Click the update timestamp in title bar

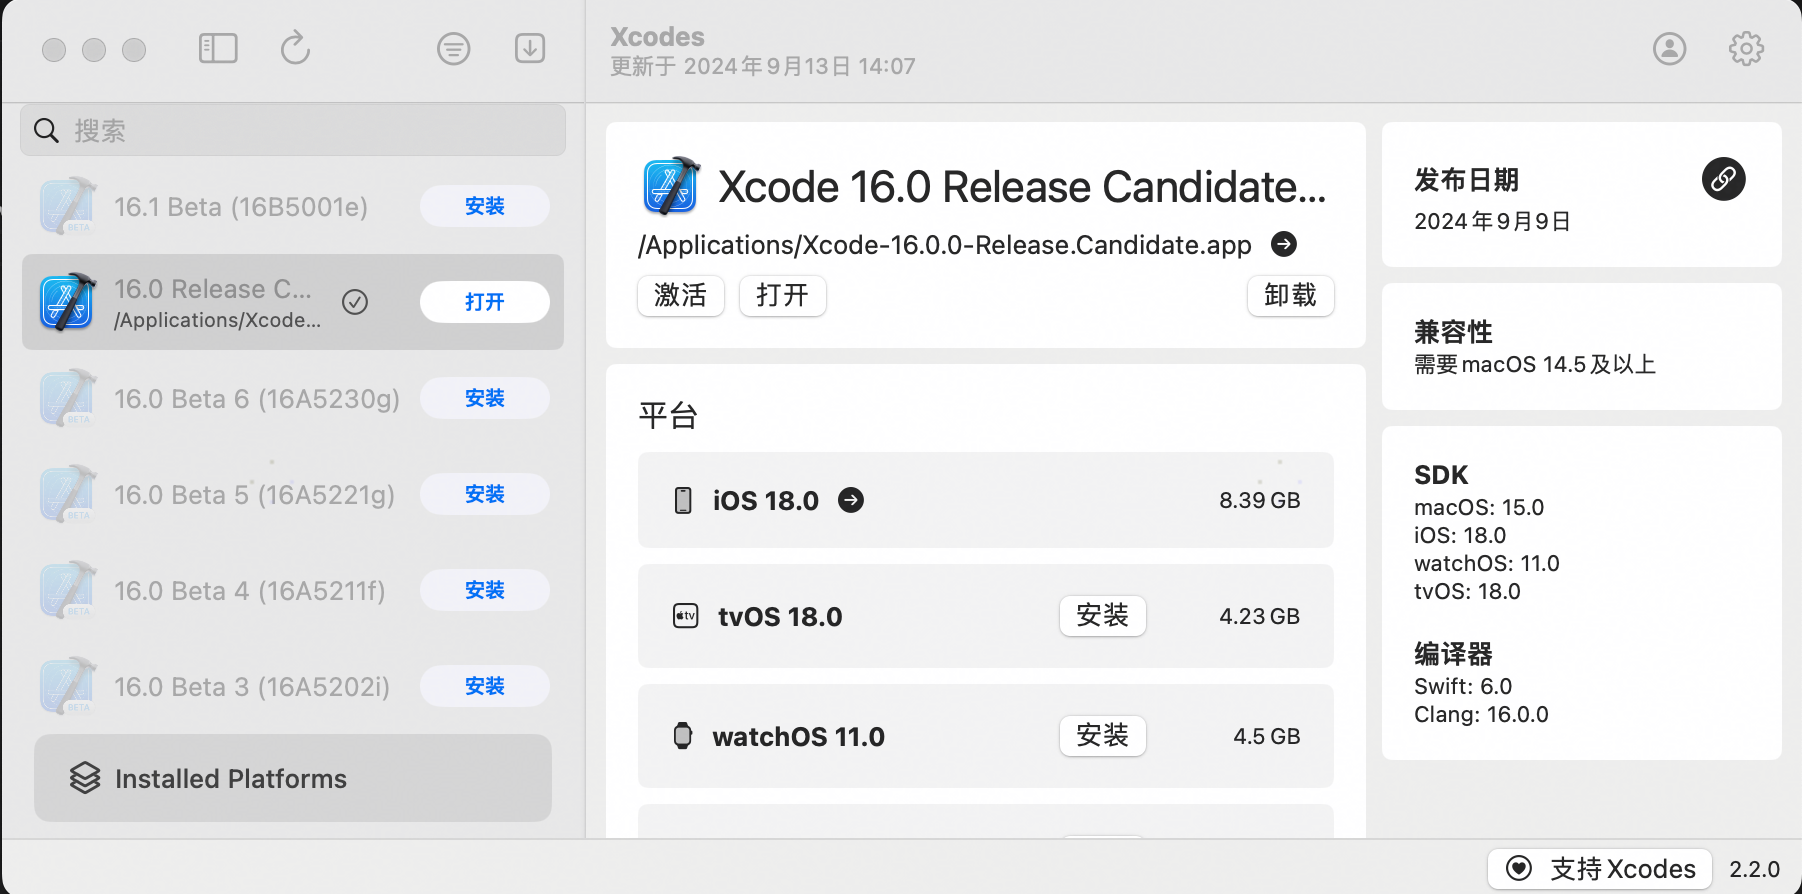pyautogui.click(x=763, y=66)
